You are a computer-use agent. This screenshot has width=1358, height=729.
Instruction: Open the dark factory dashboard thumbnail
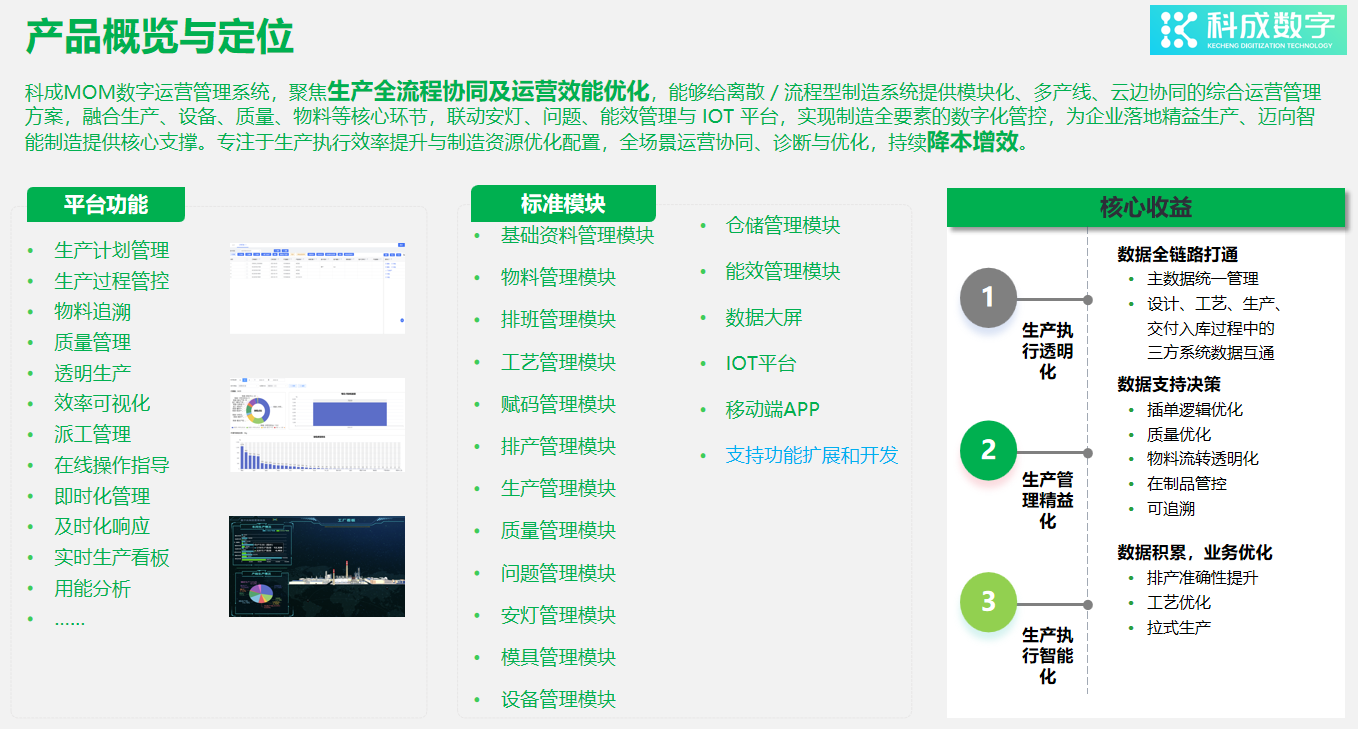click(x=317, y=566)
